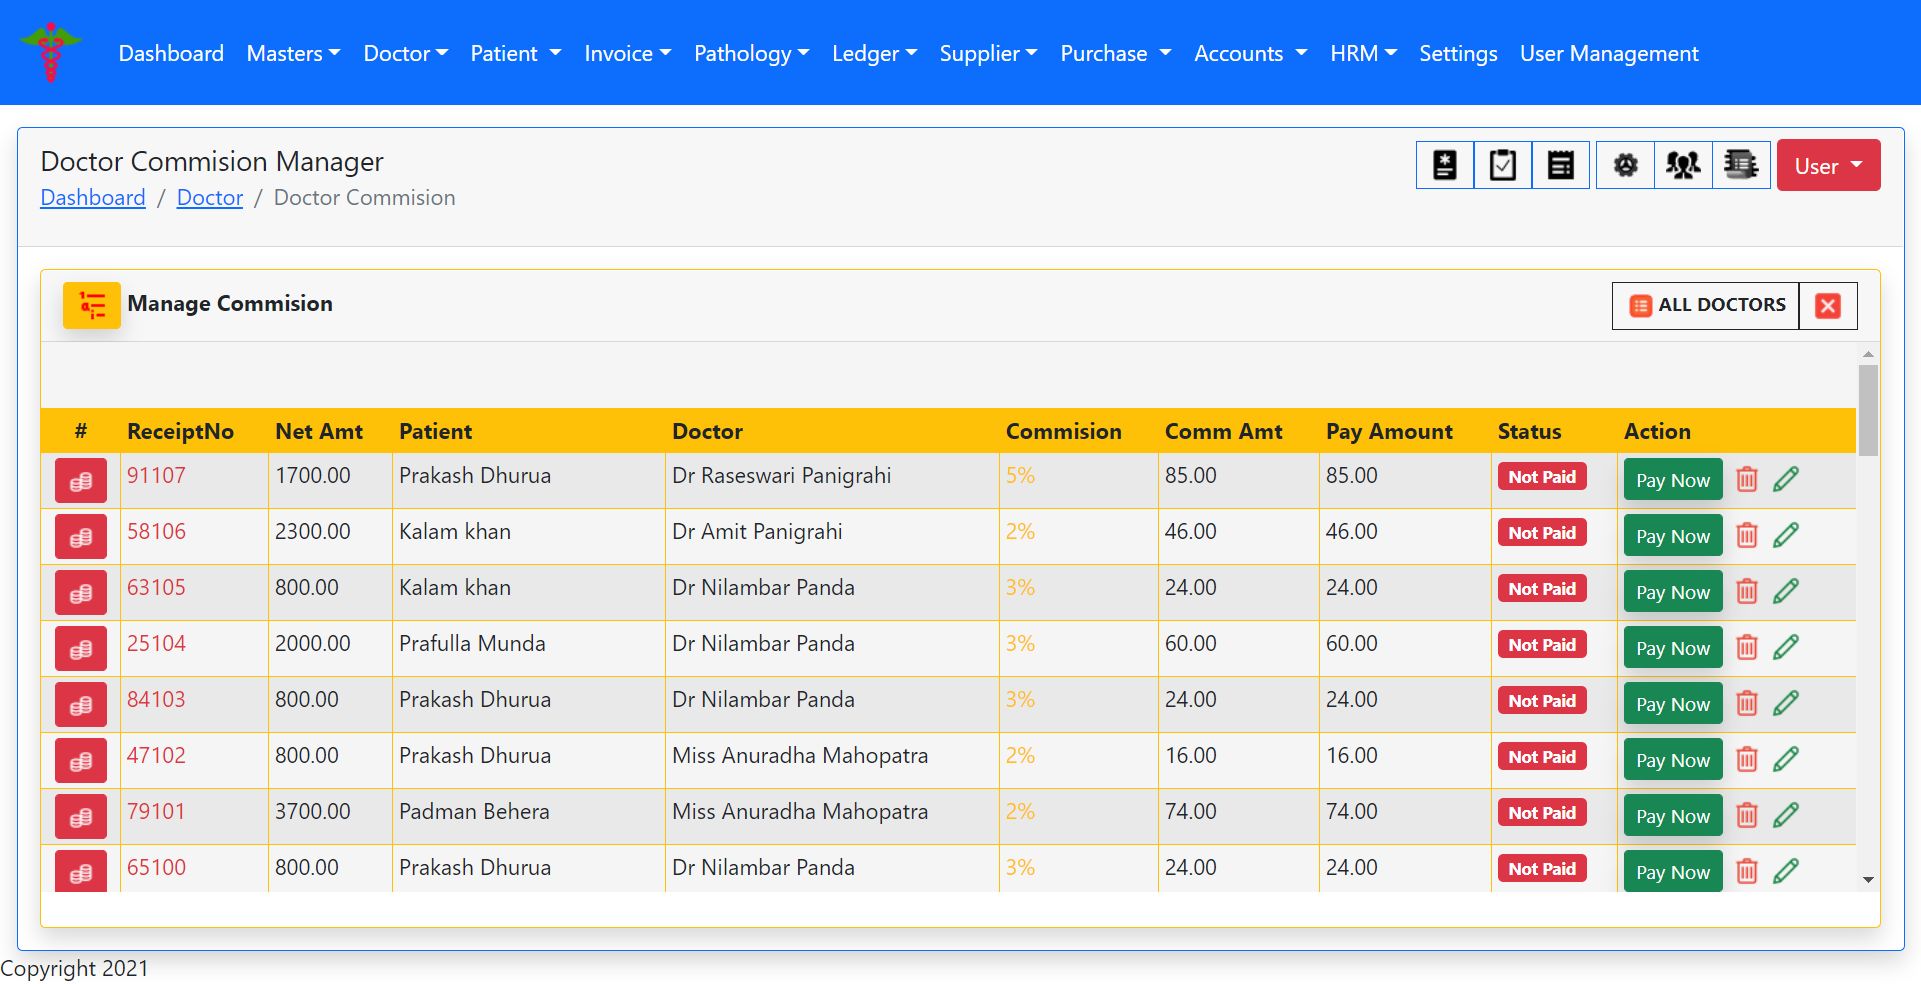Open the Masters menu
The width and height of the screenshot is (1921, 984).
coord(293,54)
